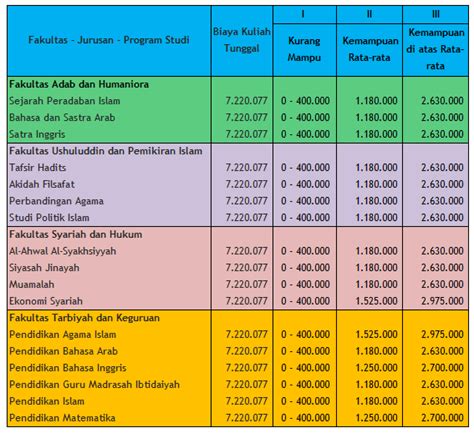Click 7.220.077 in the Ekonomi Syariah row
Screen dimensions: 474x433
pyautogui.click(x=246, y=301)
